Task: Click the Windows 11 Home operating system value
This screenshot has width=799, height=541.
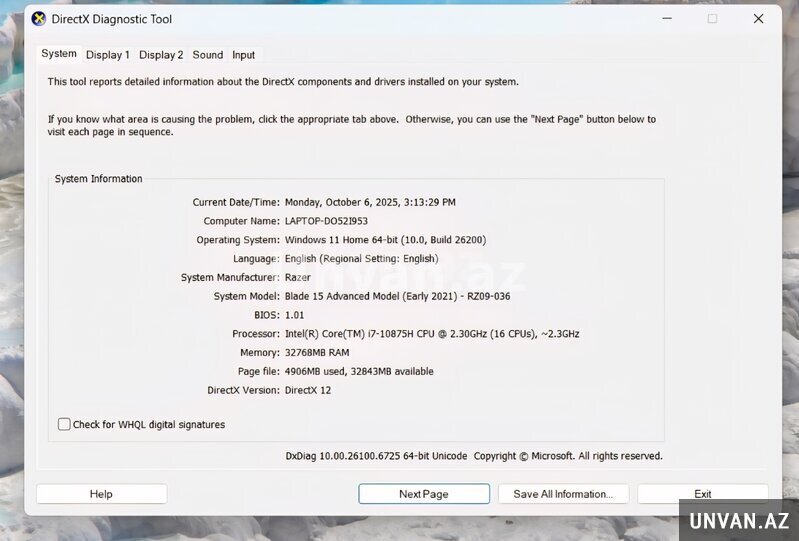Action: [385, 240]
